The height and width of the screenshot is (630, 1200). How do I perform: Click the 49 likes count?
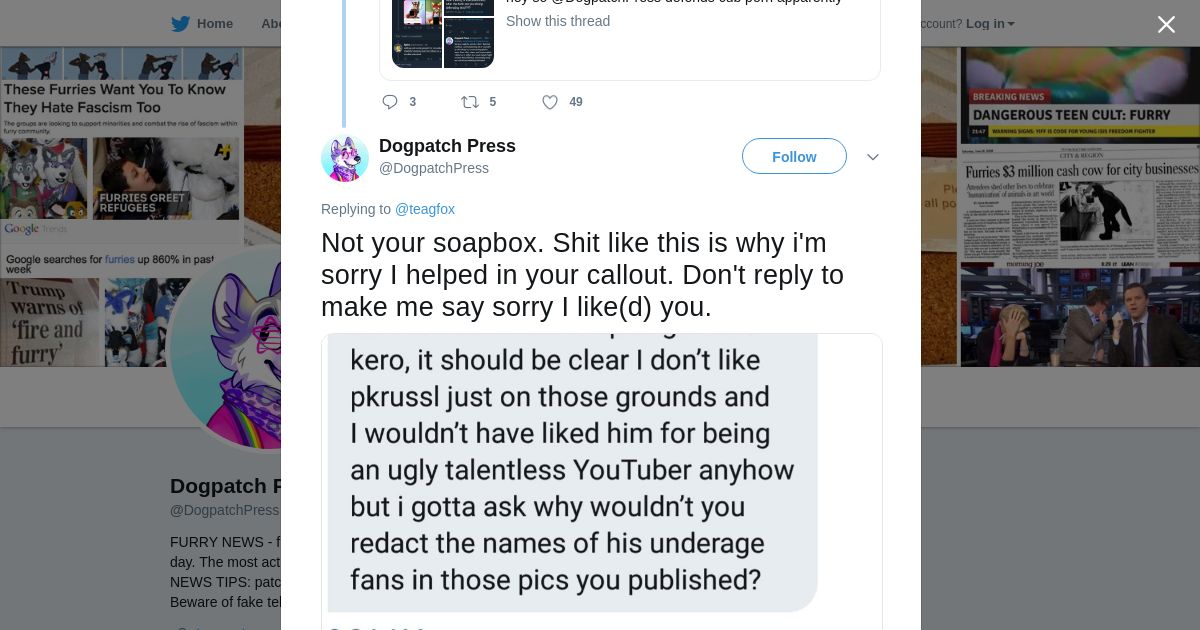576,102
